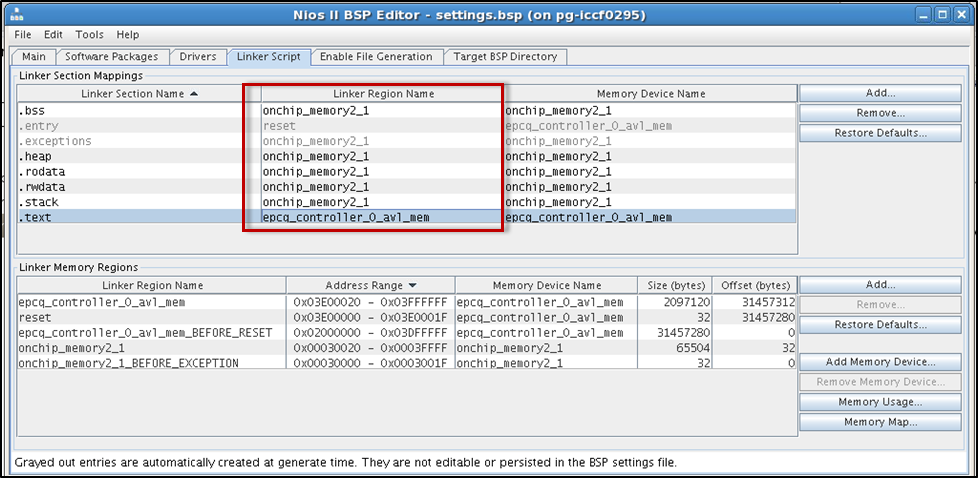Sort by Linker Section Name column header
This screenshot has width=978, height=478.
pos(138,94)
